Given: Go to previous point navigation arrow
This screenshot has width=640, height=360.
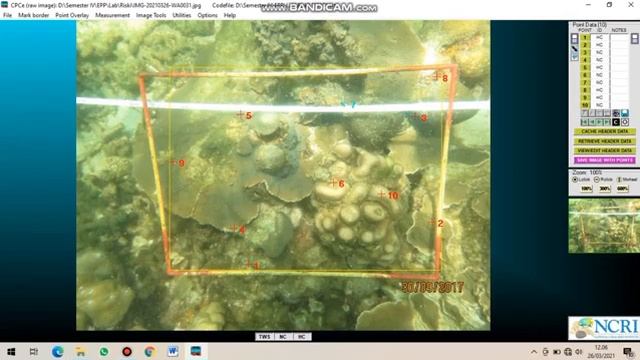Looking at the screenshot, I should [592, 122].
